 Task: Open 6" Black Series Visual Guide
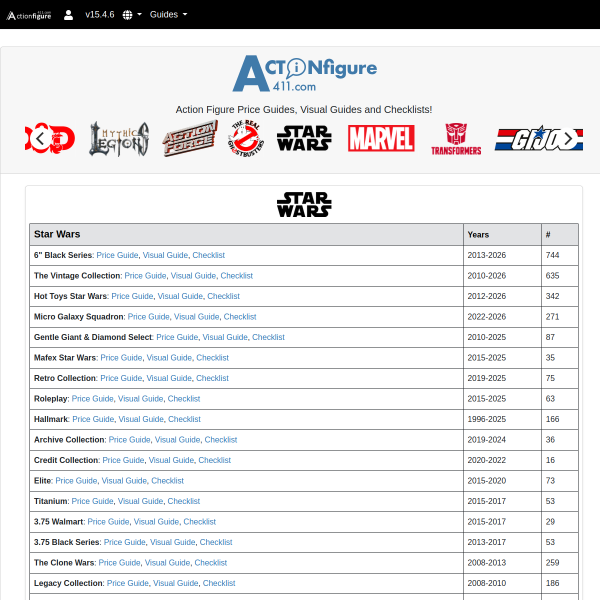(165, 255)
